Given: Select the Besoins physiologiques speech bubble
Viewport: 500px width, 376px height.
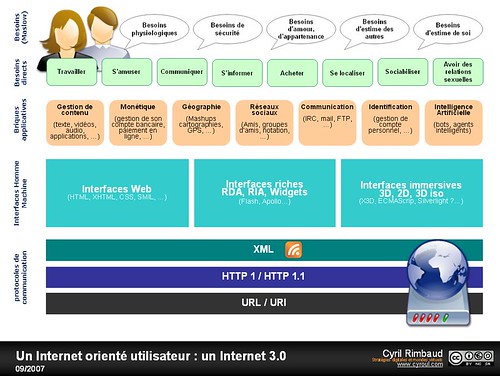Looking at the screenshot, I should [154, 29].
